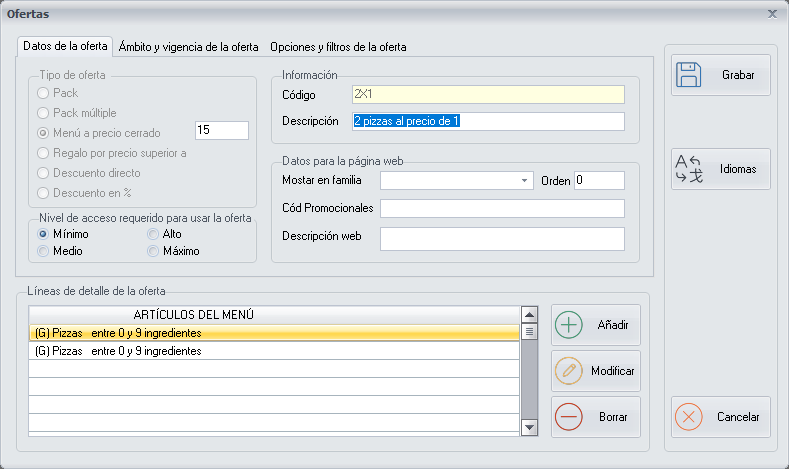Focus the Cód Promocionales input field
Image resolution: width=789 pixels, height=469 pixels.
point(501,208)
